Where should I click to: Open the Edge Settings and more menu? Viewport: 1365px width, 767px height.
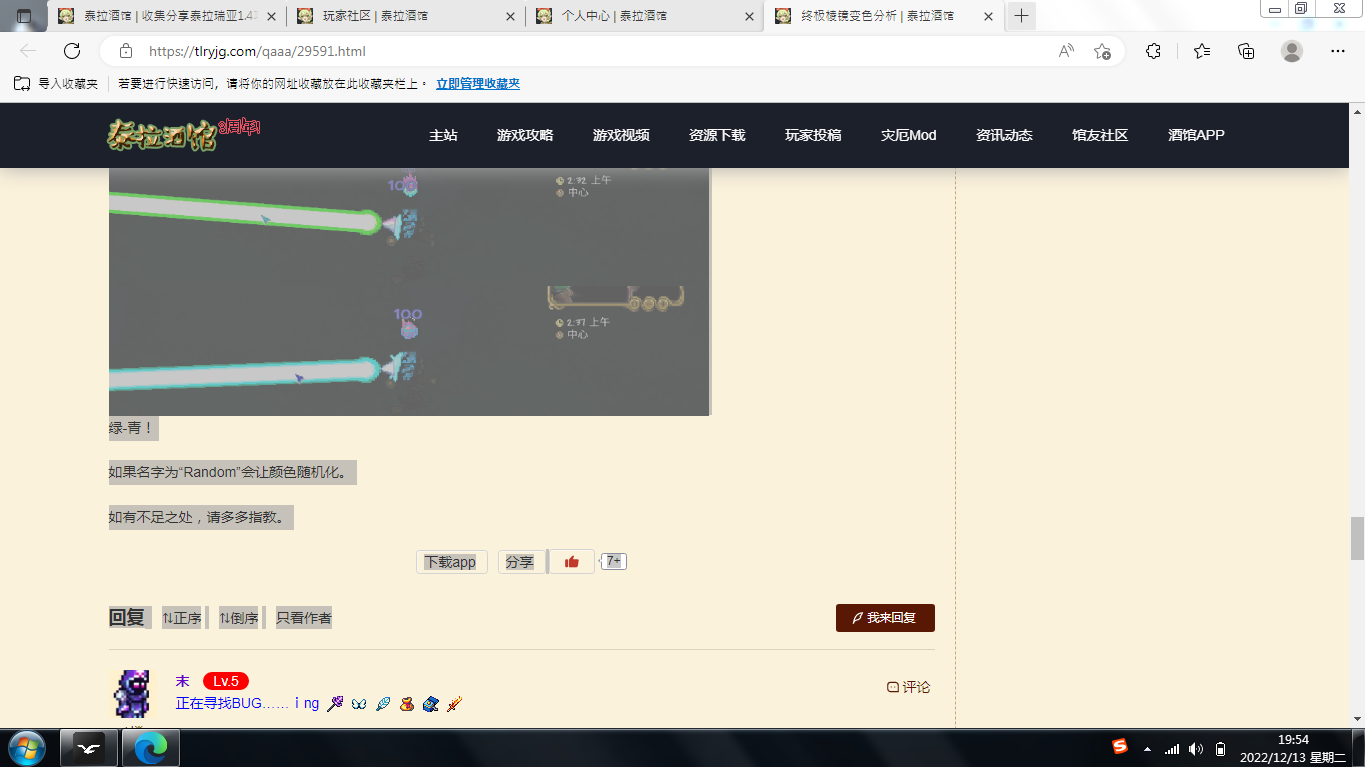coord(1338,51)
